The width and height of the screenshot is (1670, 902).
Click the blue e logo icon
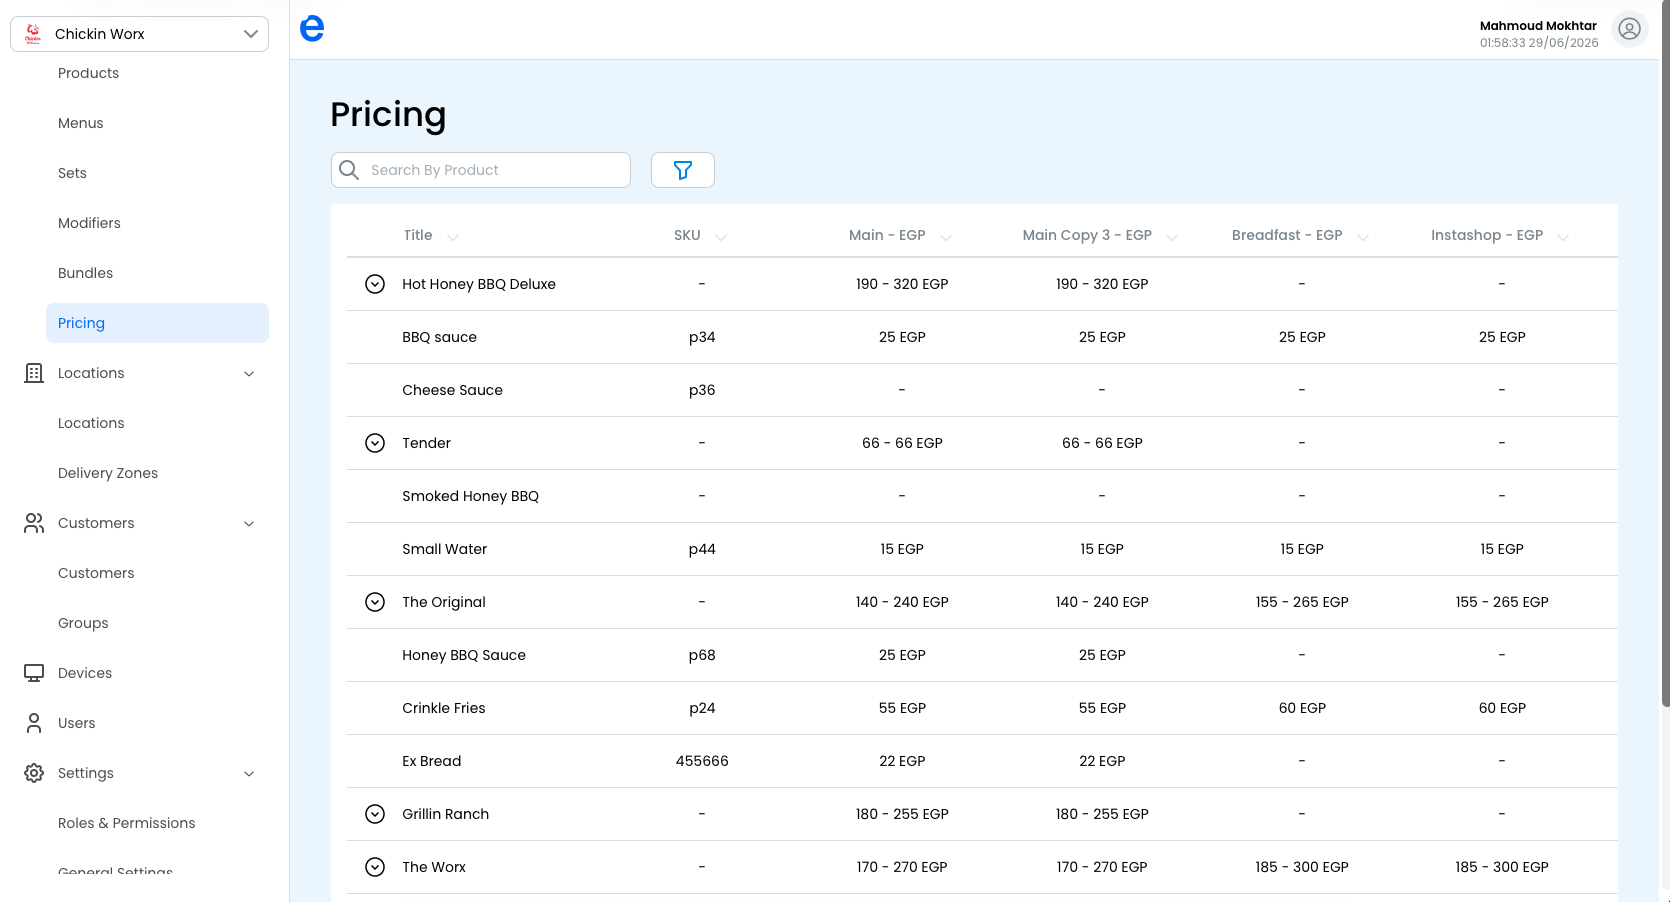tap(312, 29)
